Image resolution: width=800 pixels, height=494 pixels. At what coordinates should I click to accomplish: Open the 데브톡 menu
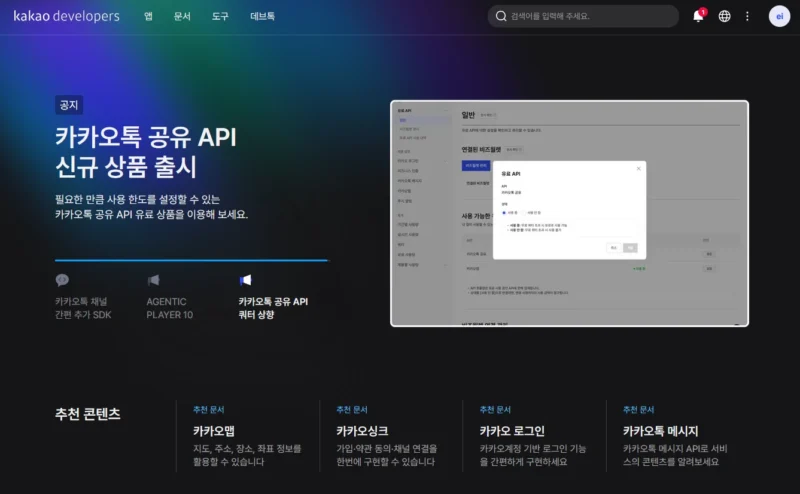tap(262, 16)
